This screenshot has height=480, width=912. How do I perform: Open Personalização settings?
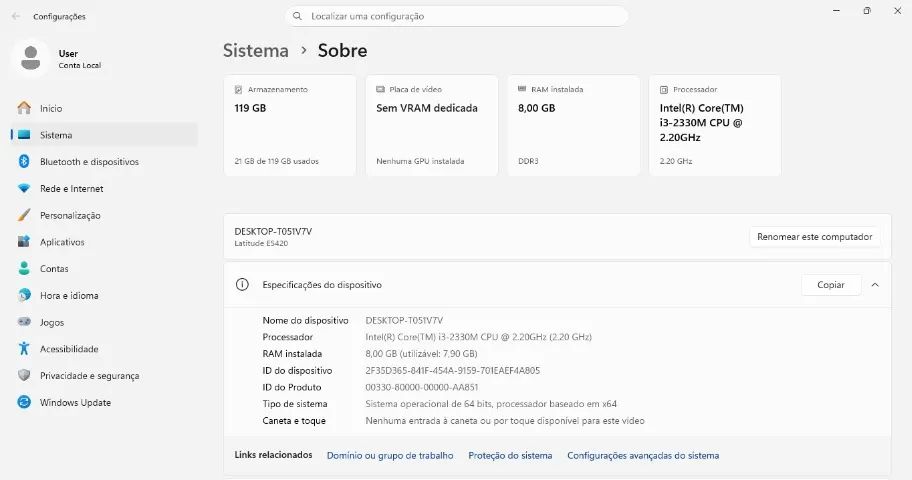(105, 215)
